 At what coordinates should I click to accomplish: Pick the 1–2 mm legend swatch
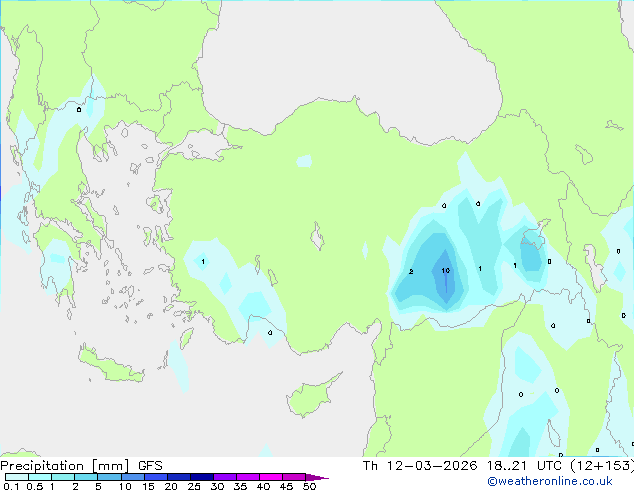click(x=63, y=477)
